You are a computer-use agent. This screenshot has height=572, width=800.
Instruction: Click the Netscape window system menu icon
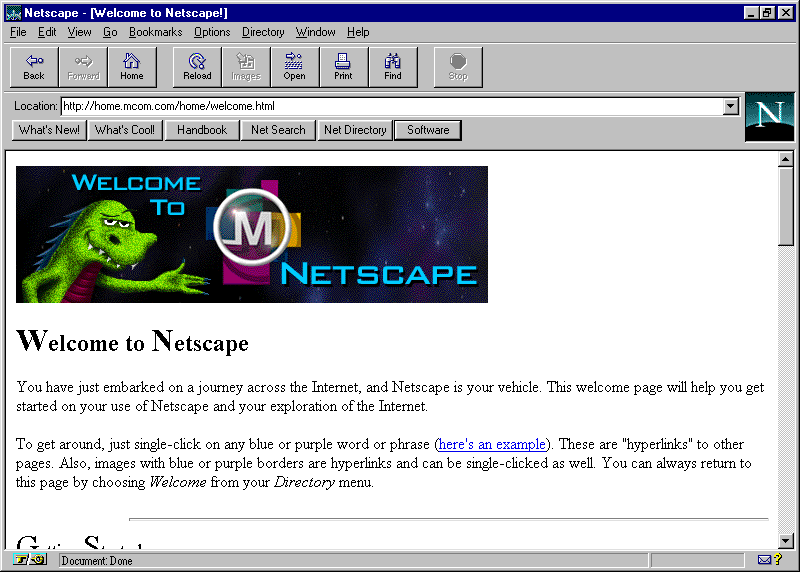[x=13, y=12]
